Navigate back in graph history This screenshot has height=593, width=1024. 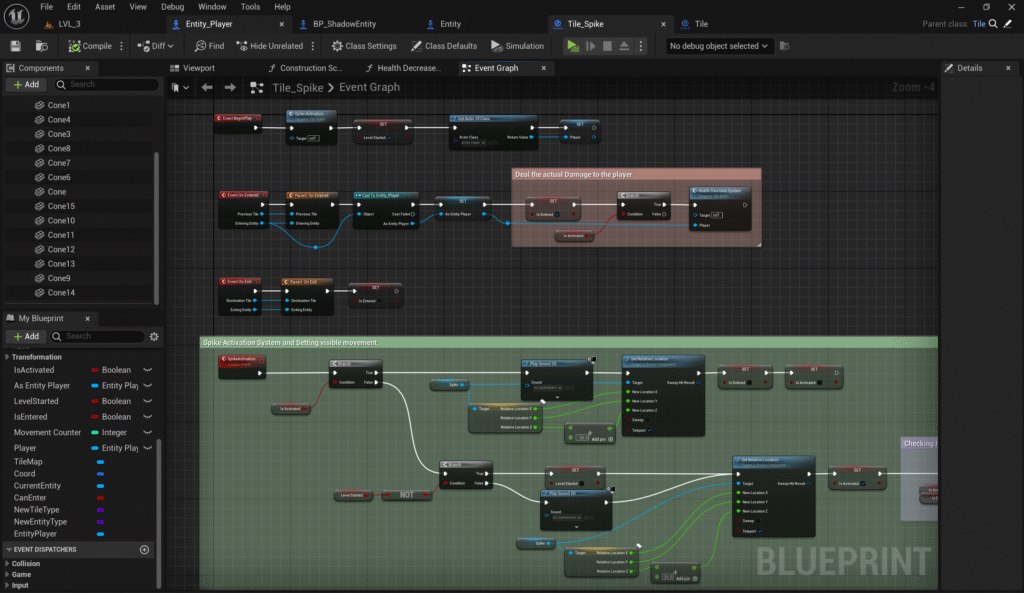[207, 88]
